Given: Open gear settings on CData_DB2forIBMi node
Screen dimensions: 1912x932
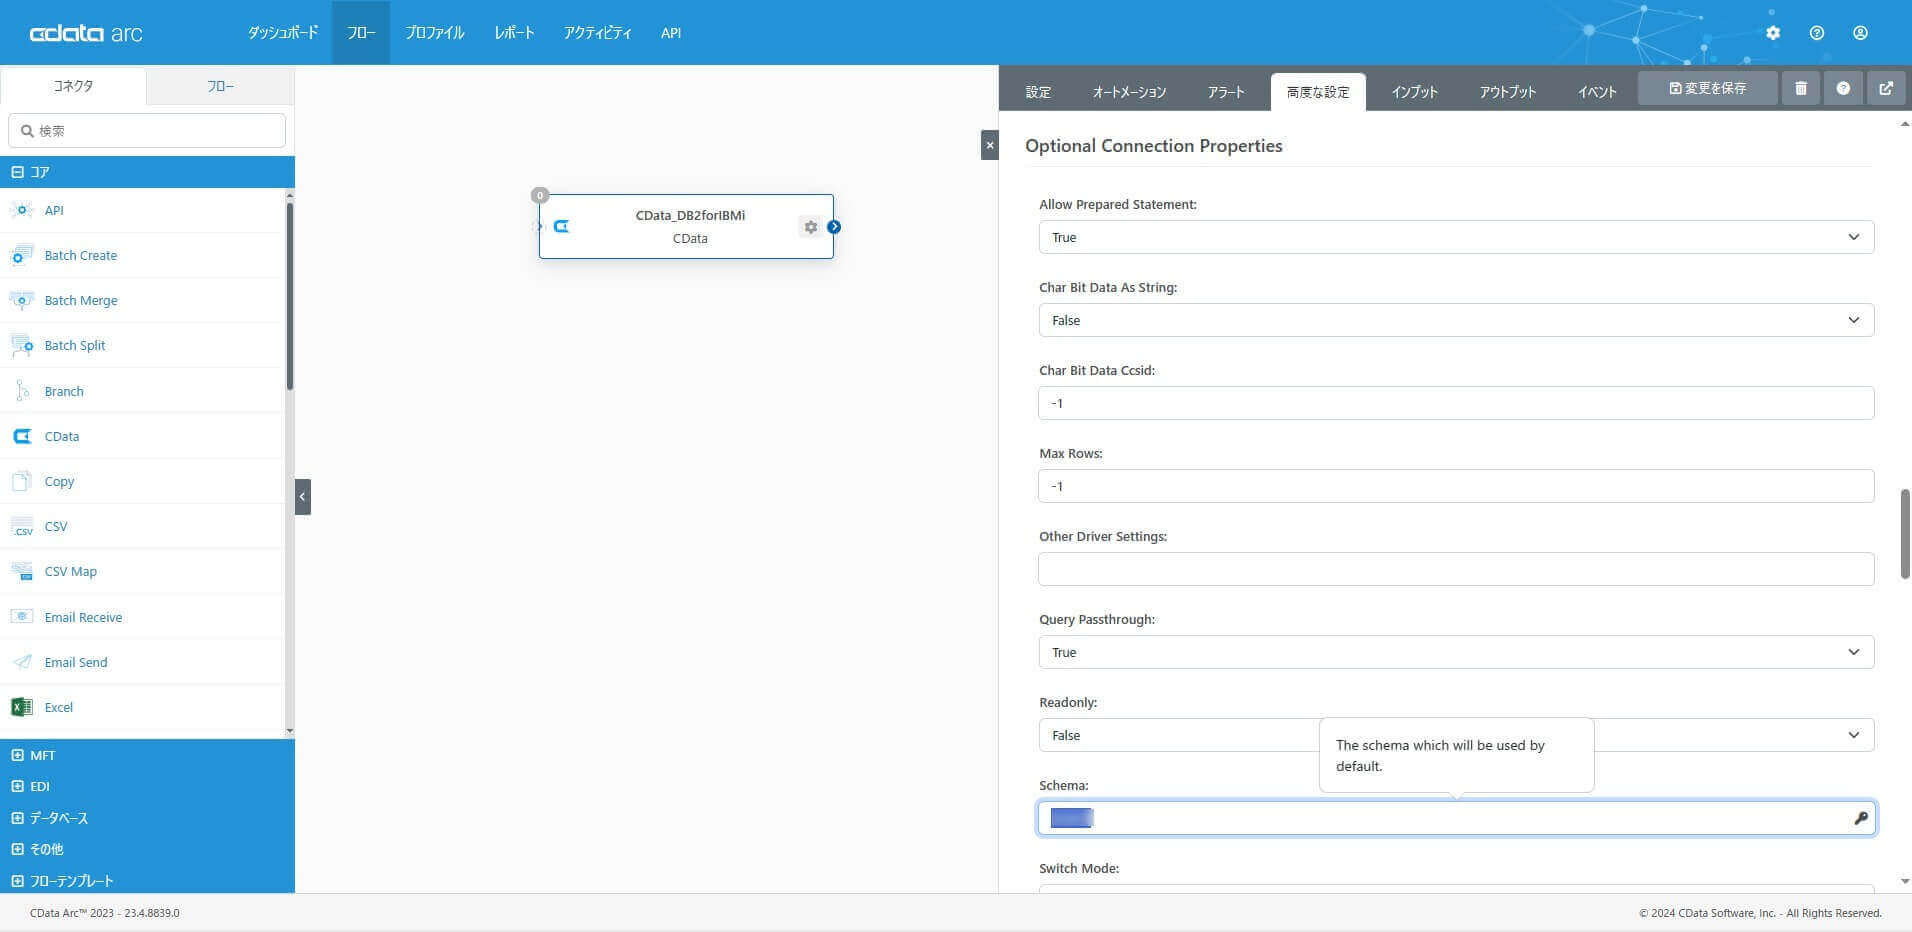Looking at the screenshot, I should 810,227.
